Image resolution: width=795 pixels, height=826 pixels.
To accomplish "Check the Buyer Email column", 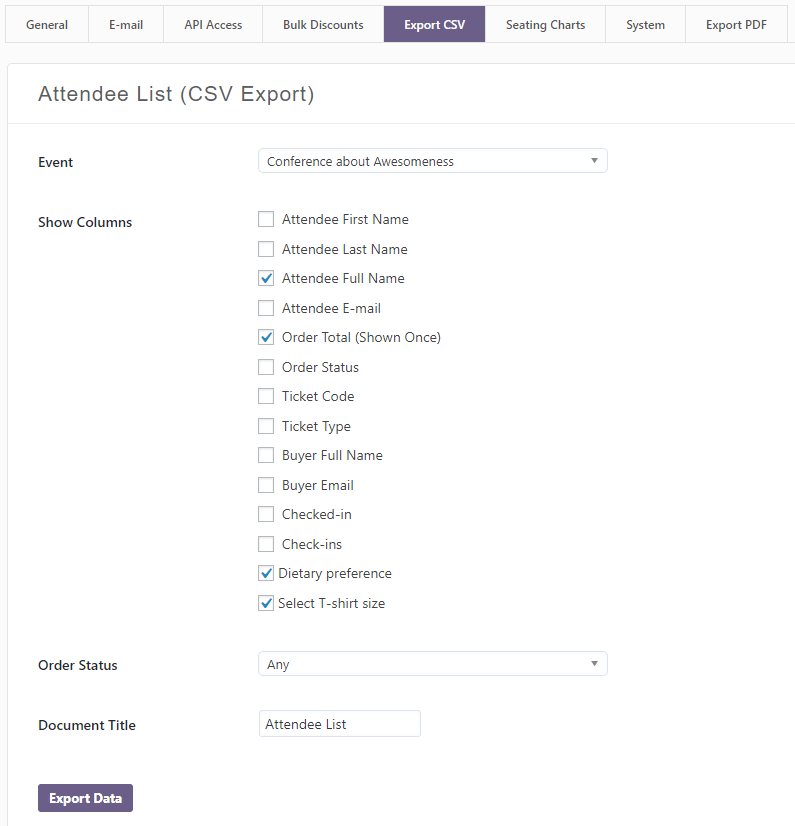I will tap(266, 485).
